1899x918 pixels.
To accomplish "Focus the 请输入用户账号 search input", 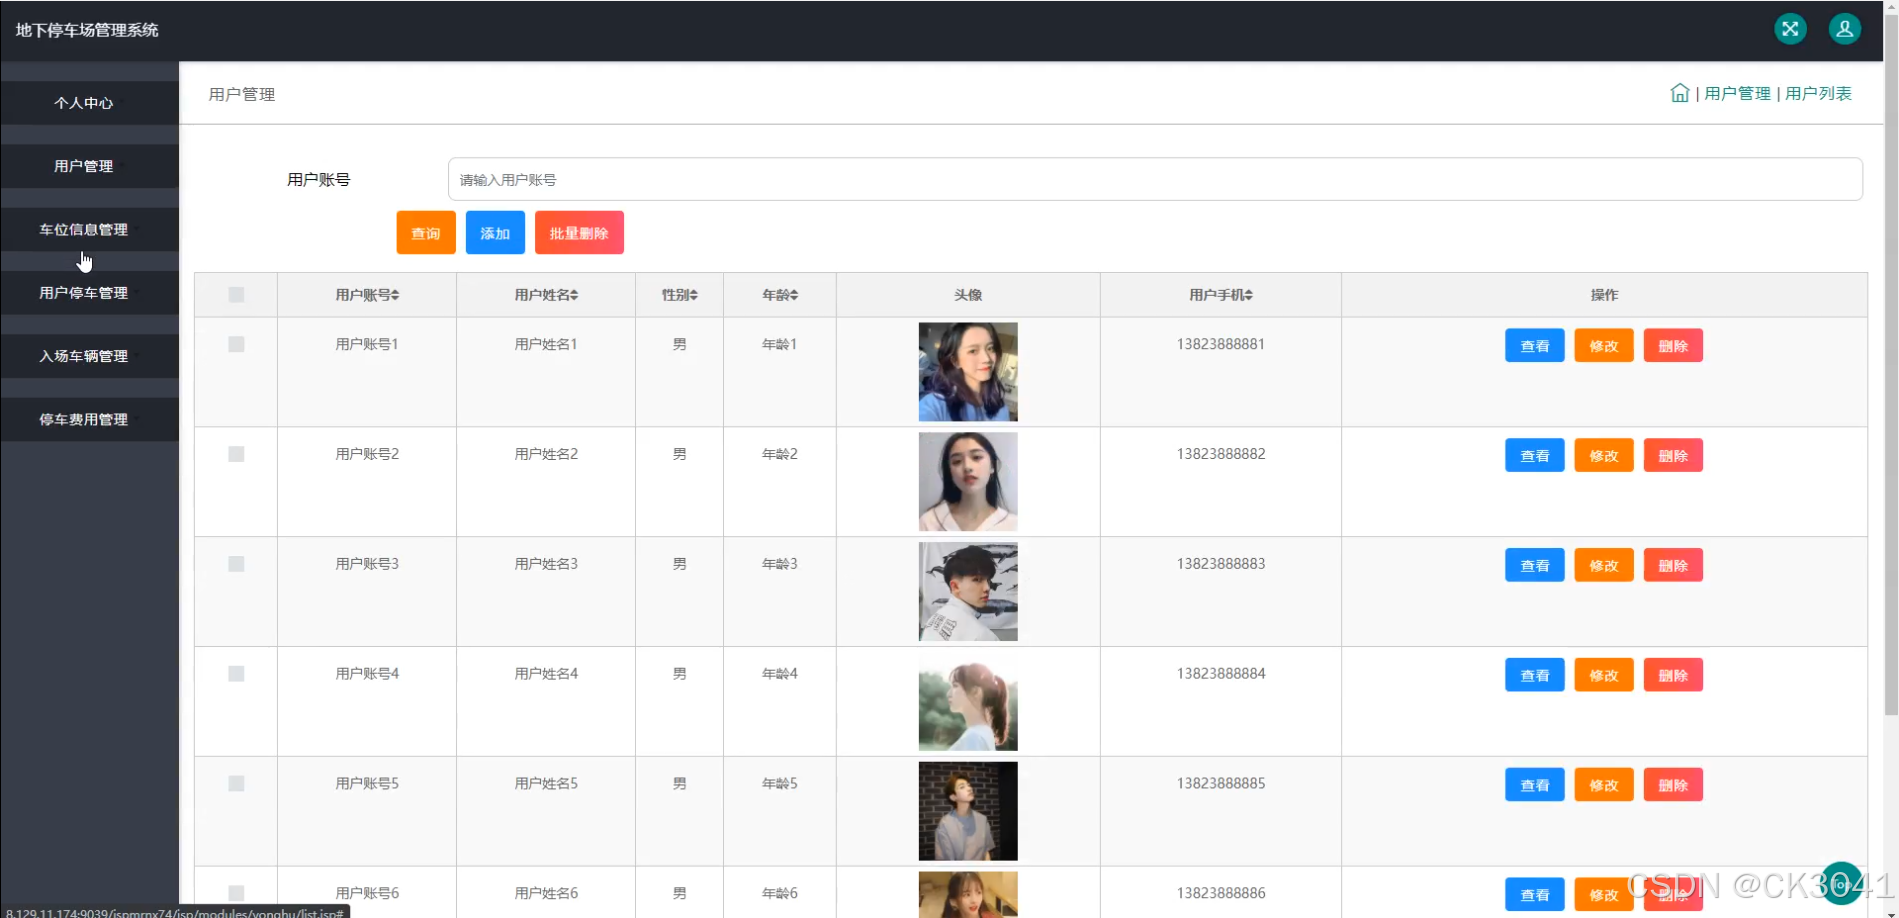I will (1155, 179).
